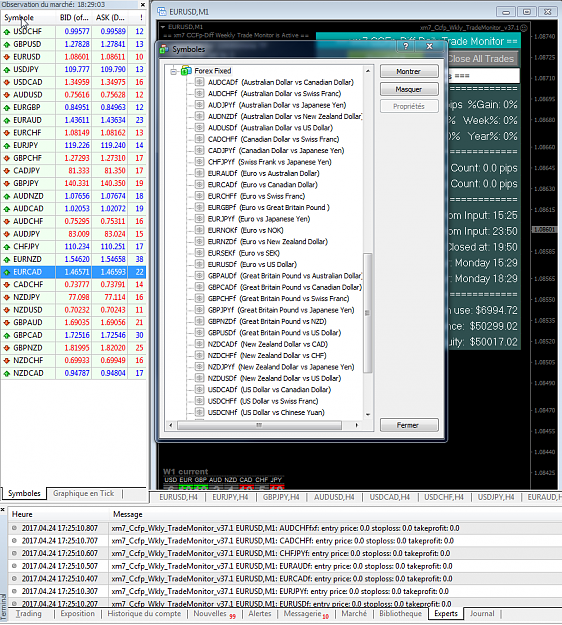Select GBPUSDf in the symbol tree
Screen dimensions: 562x625
pos(274,332)
